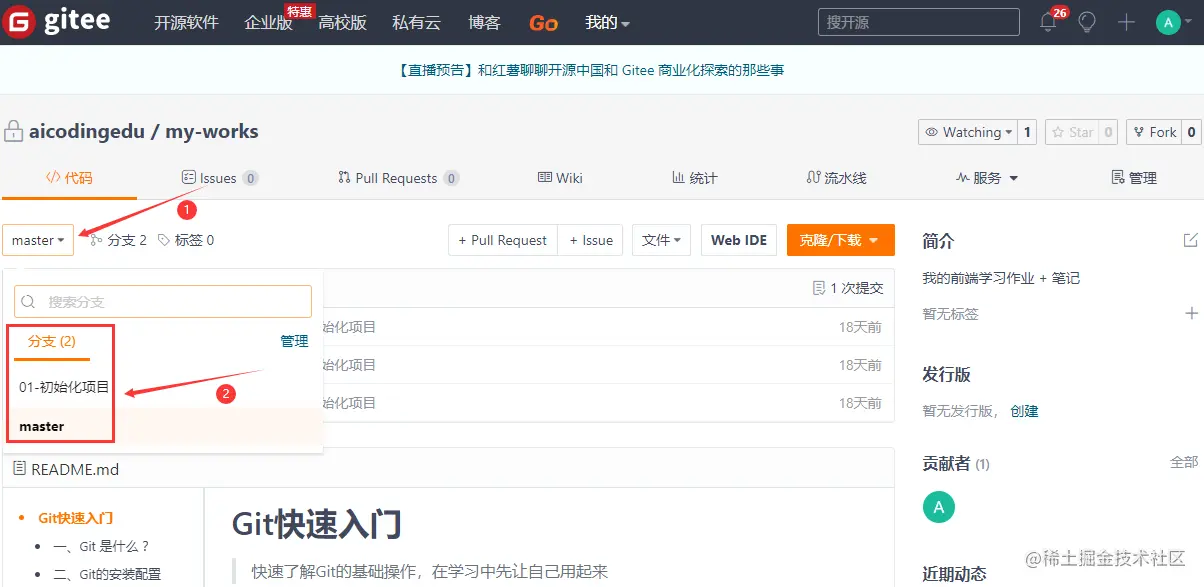1204x587 pixels.
Task: Click the 管理 link in branch dropdown
Action: (x=294, y=341)
